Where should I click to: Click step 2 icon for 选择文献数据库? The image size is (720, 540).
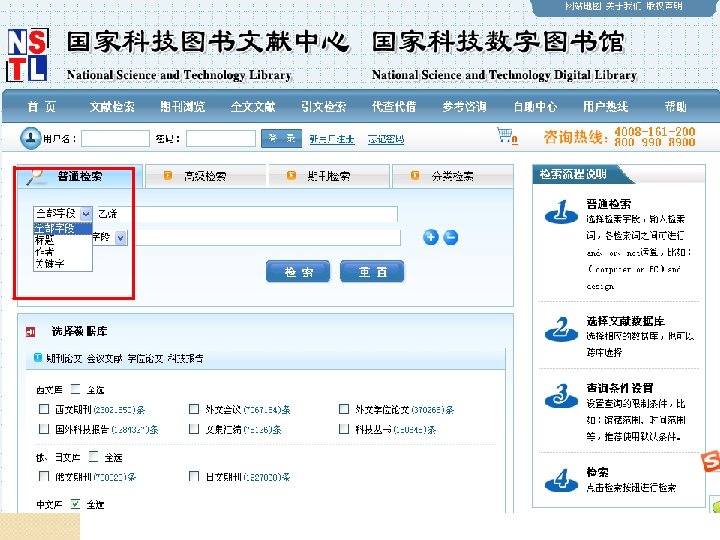tap(561, 329)
